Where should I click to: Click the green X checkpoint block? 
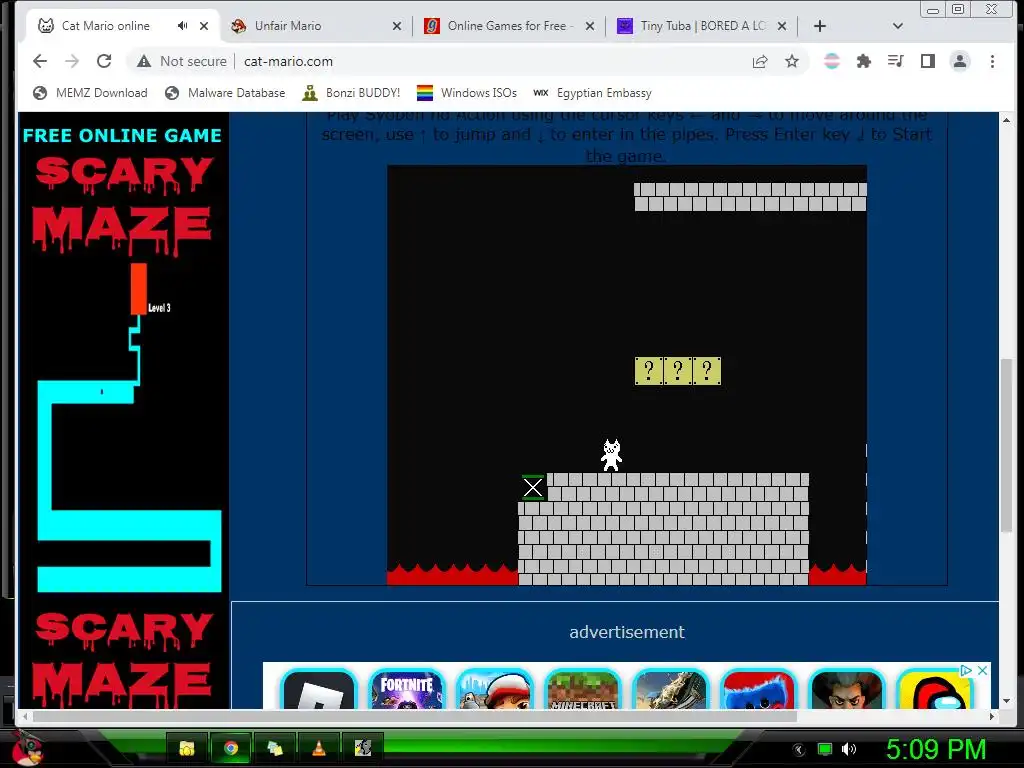click(x=533, y=487)
